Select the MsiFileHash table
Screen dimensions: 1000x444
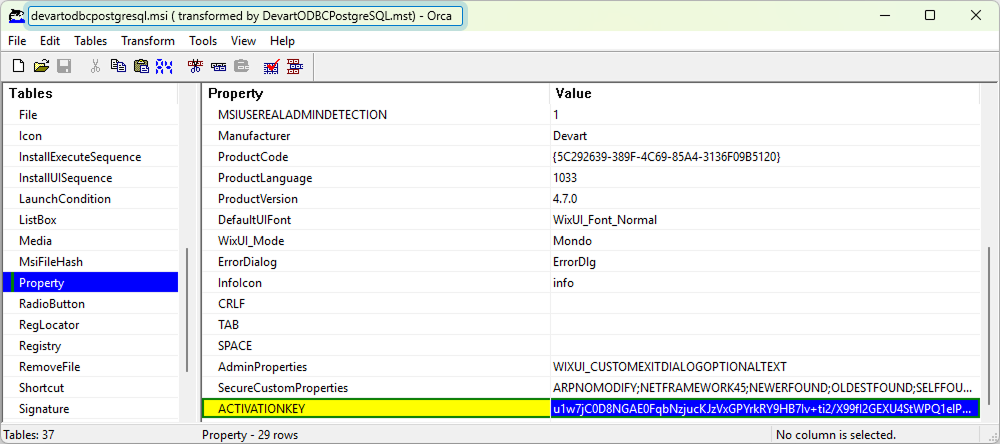(x=91, y=262)
